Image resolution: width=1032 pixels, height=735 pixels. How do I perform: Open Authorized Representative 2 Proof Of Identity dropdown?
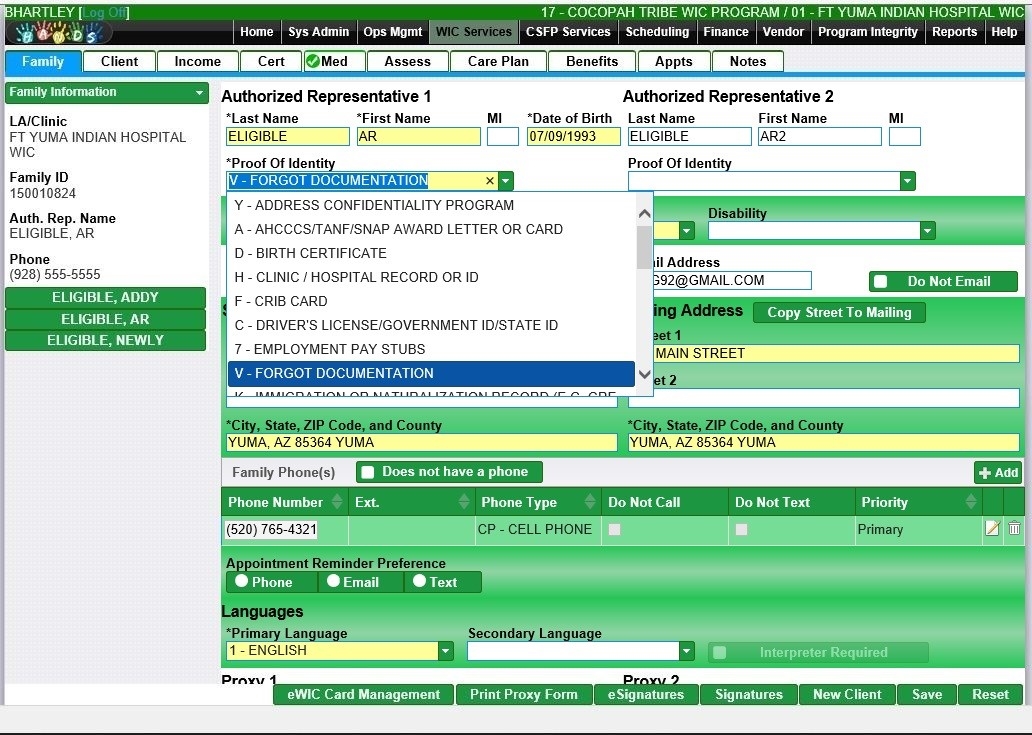907,181
